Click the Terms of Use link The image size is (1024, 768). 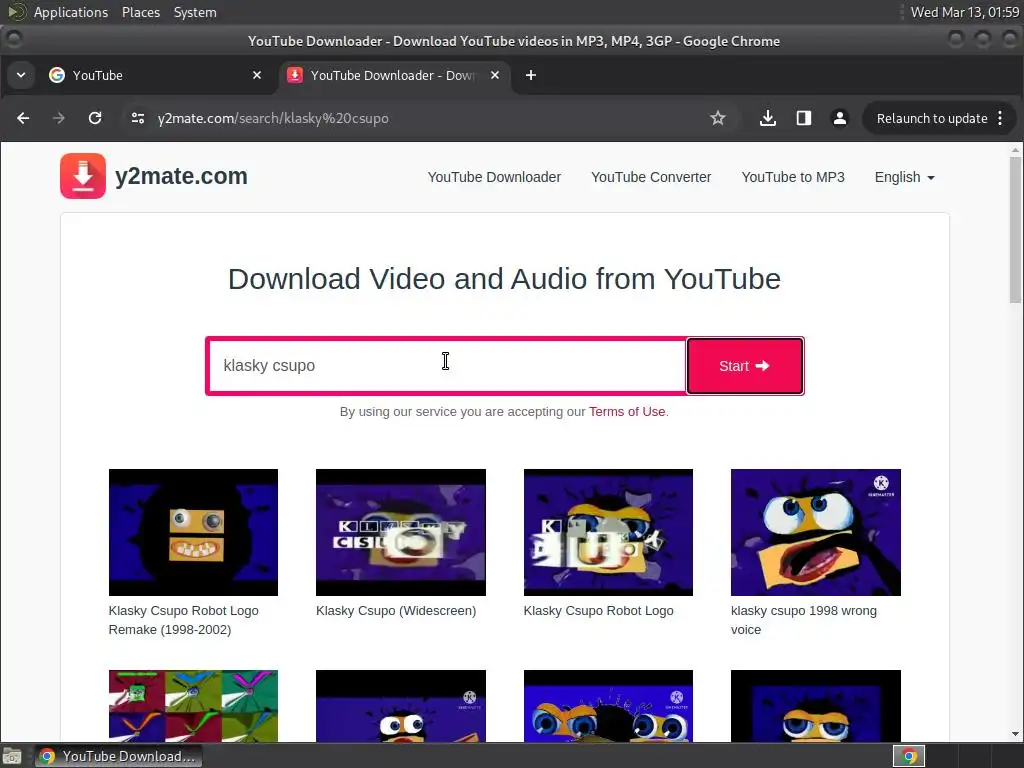click(x=627, y=411)
